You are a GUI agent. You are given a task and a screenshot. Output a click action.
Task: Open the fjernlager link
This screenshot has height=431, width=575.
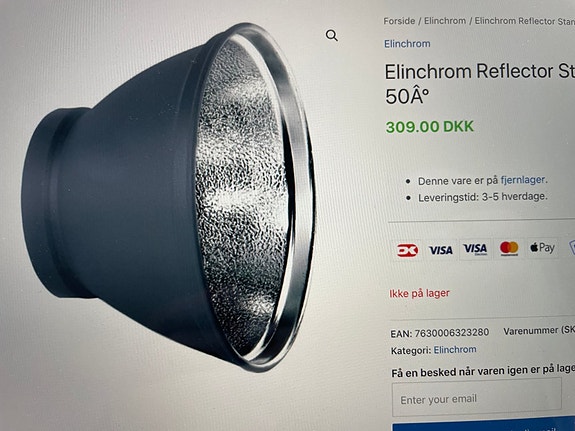coord(523,180)
